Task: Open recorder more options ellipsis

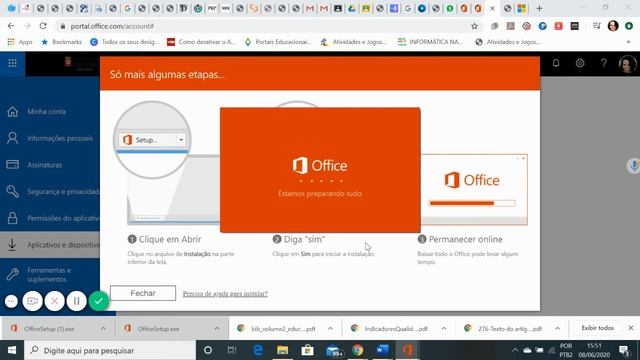Action: coord(11,301)
